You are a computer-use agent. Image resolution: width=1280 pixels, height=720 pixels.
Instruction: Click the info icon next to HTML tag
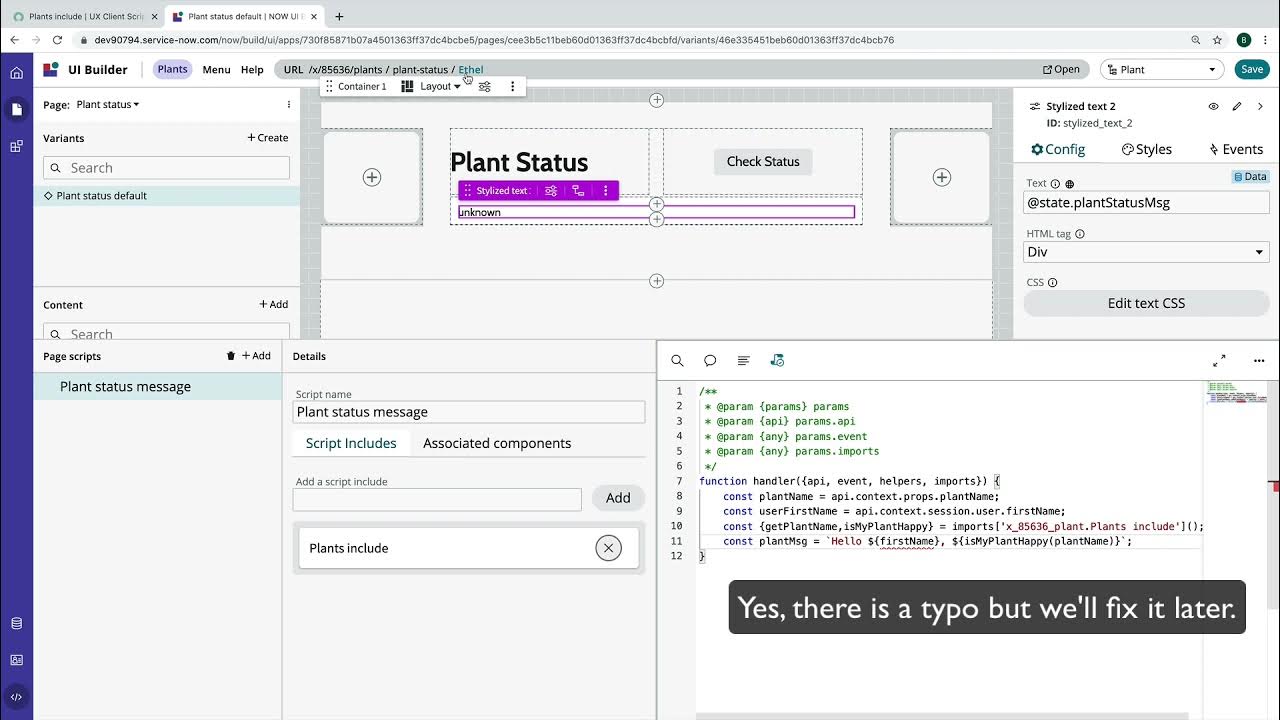coord(1080,234)
